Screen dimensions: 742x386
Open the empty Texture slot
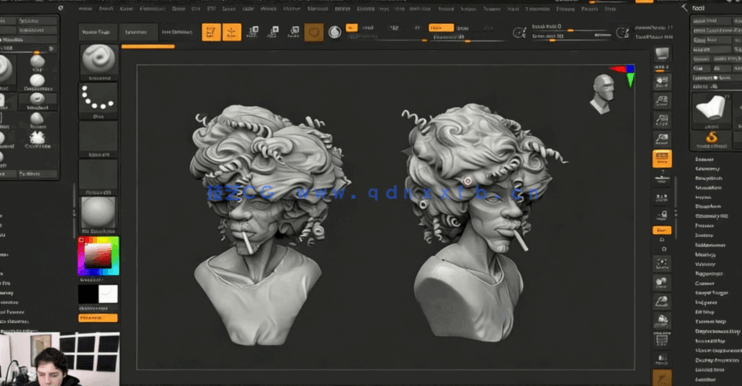pyautogui.click(x=98, y=177)
